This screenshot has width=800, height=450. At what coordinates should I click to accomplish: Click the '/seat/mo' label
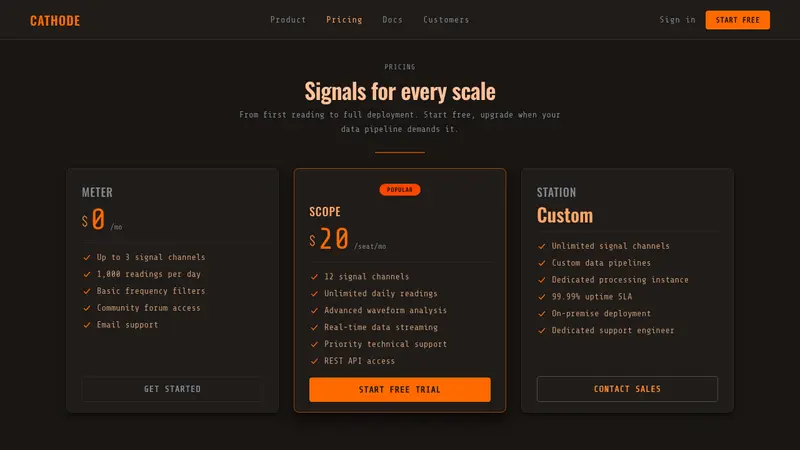click(370, 246)
